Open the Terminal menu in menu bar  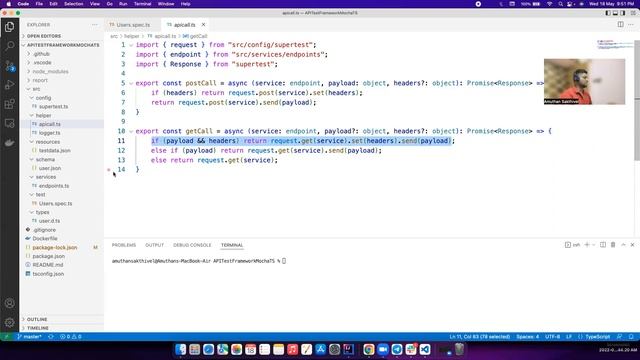142,4
